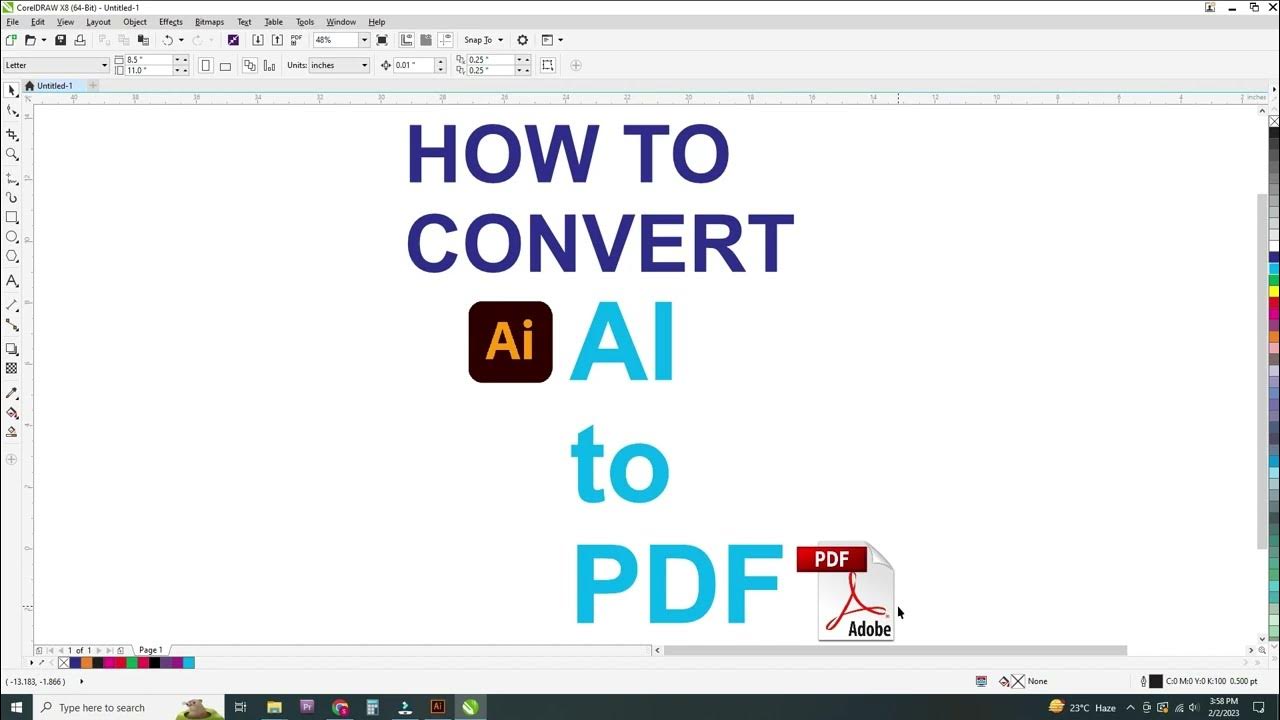
Task: Click the Open folder icon
Action: 30,40
